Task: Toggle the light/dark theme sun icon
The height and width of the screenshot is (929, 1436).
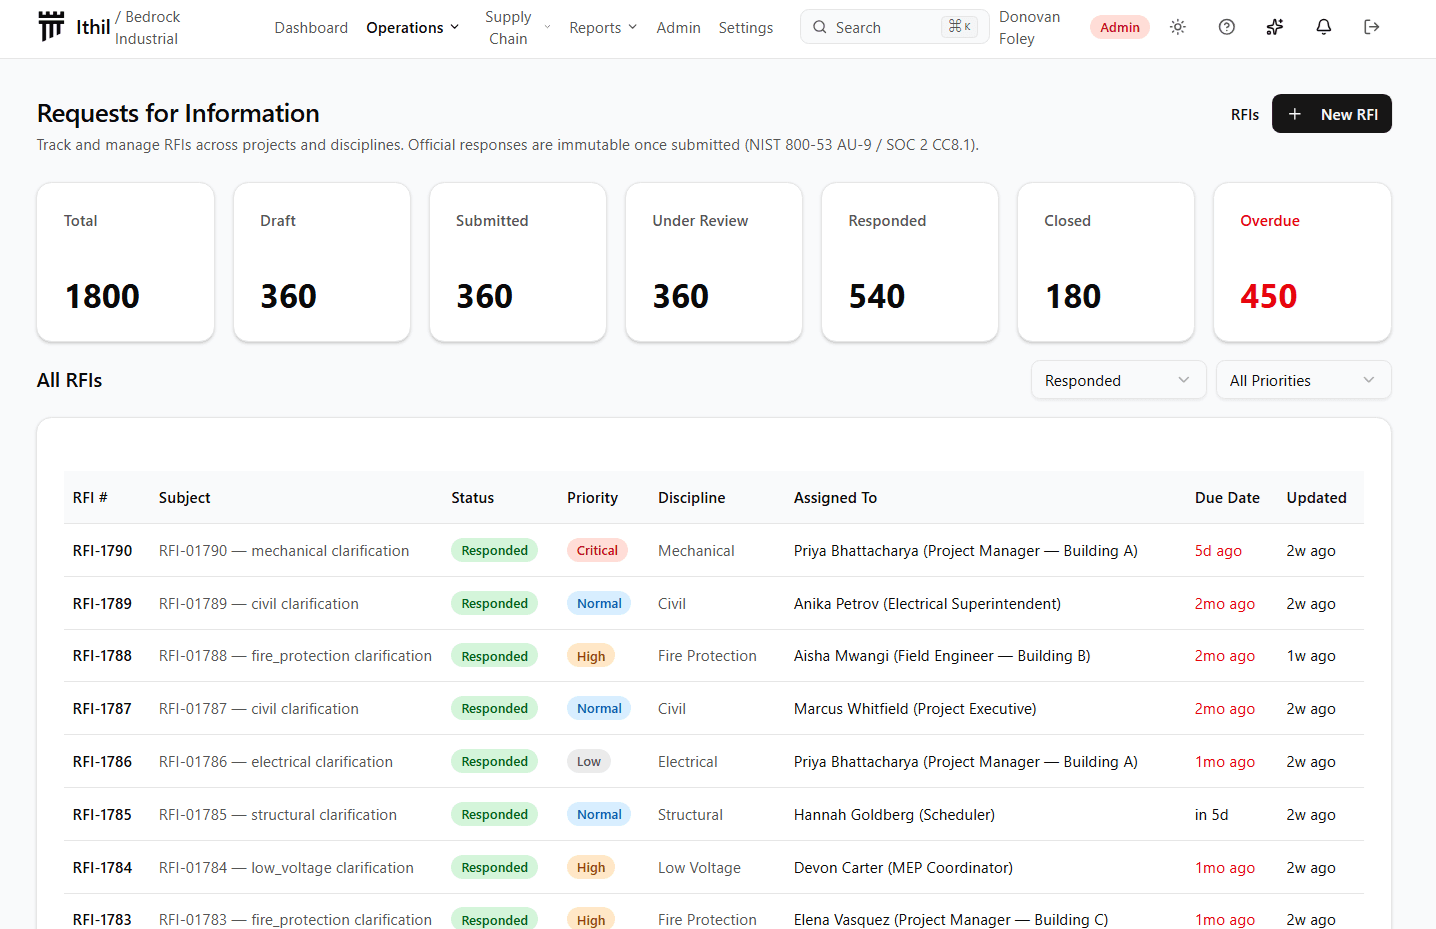Action: click(x=1178, y=27)
